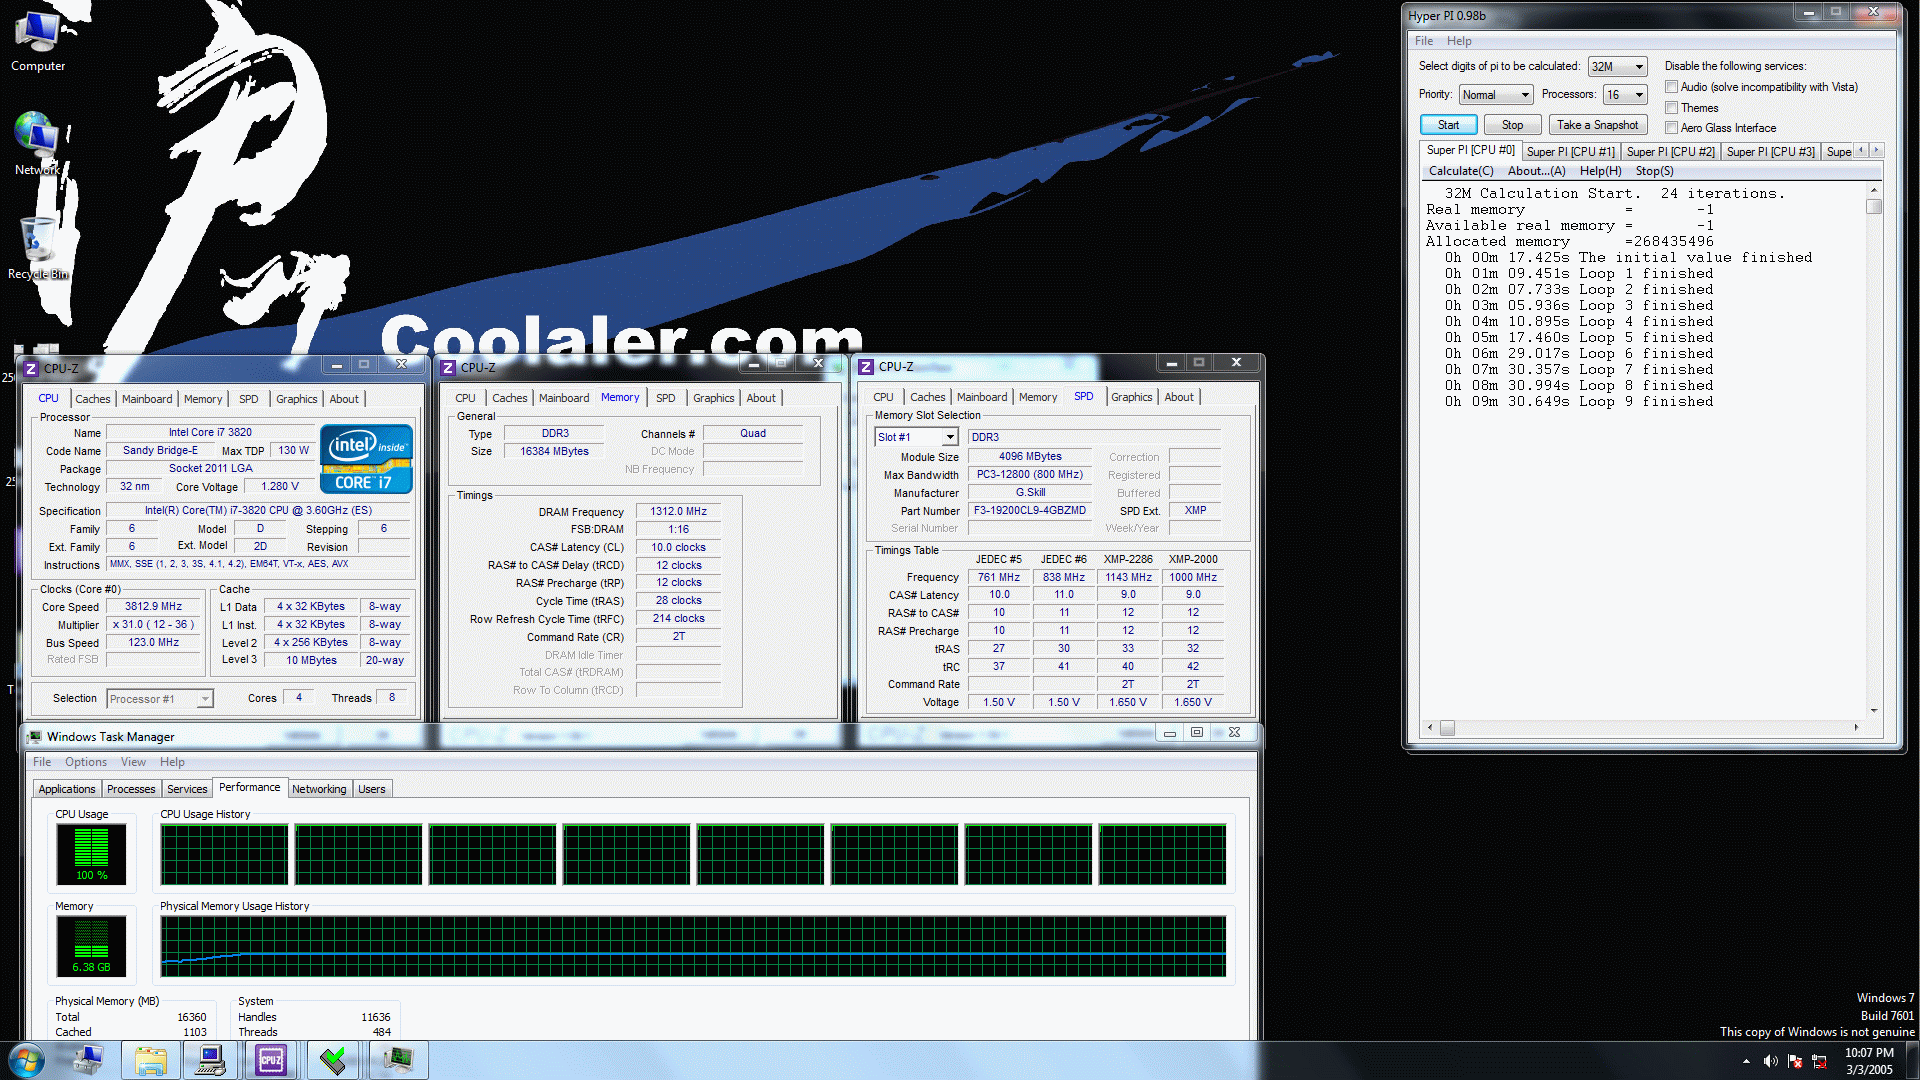Open Memory tab in right CPU-Z window

(x=1037, y=397)
